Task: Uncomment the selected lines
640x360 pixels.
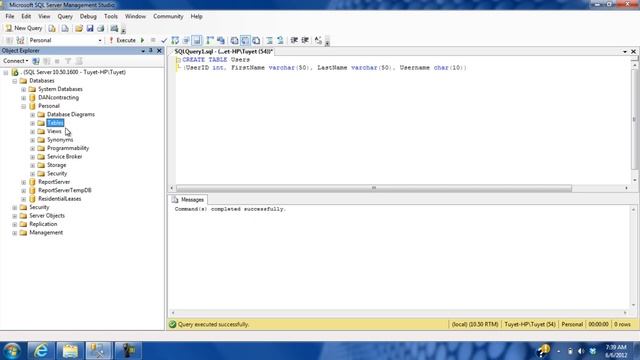Action: click(x=280, y=40)
